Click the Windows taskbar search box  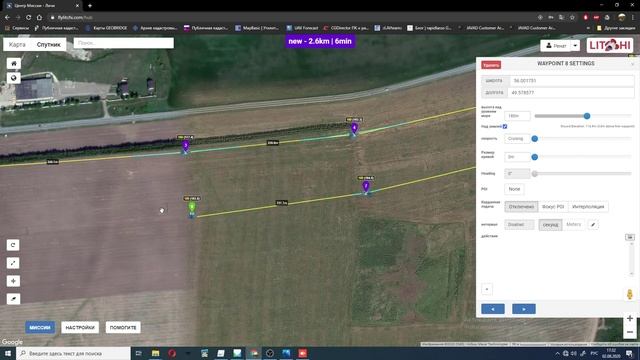pyautogui.click(x=73, y=353)
